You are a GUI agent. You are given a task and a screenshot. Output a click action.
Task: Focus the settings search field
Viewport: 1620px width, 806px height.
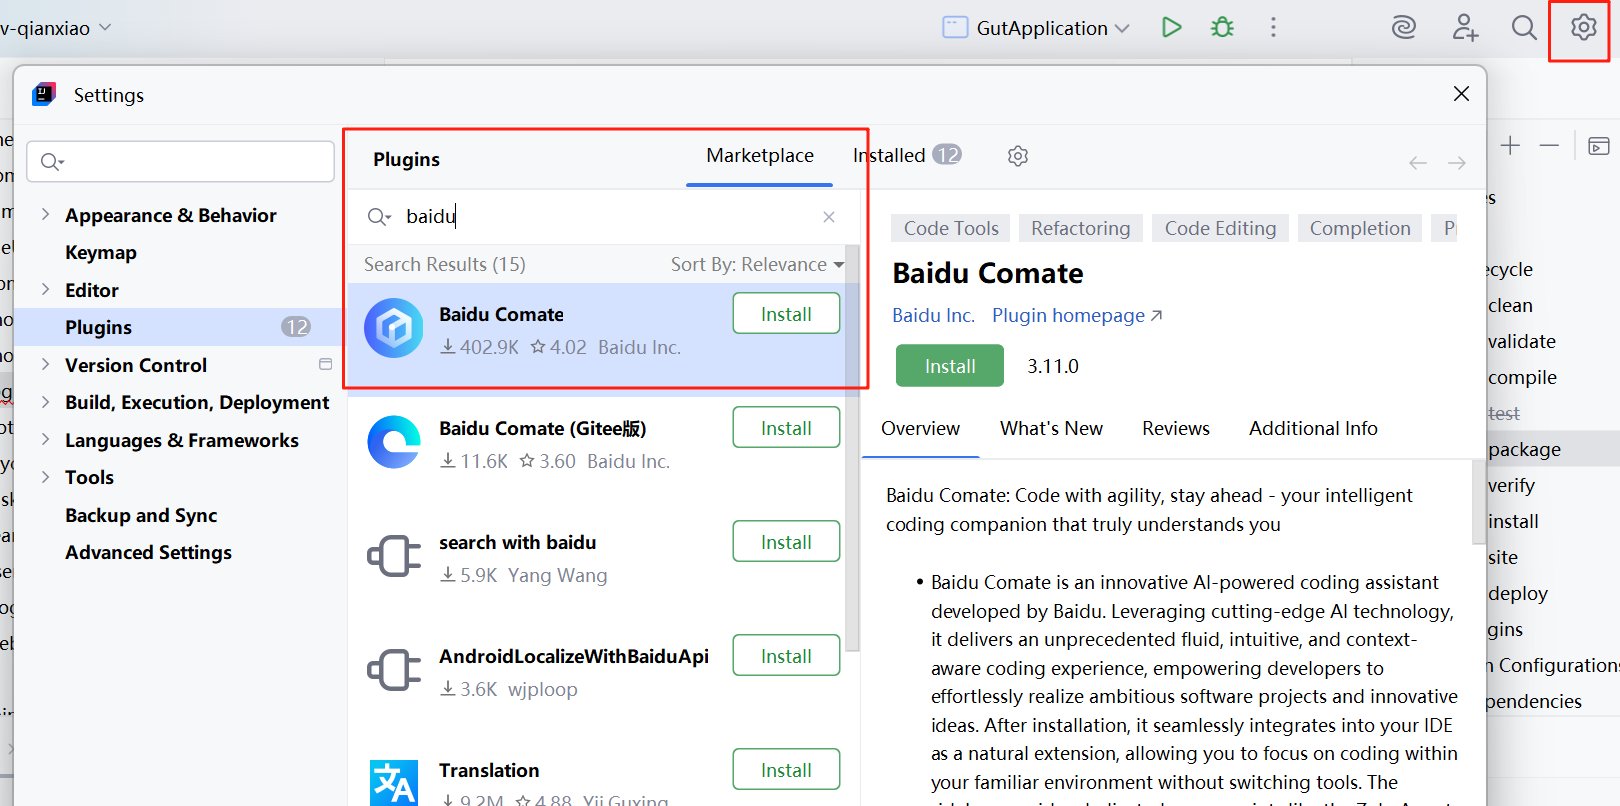(x=181, y=161)
